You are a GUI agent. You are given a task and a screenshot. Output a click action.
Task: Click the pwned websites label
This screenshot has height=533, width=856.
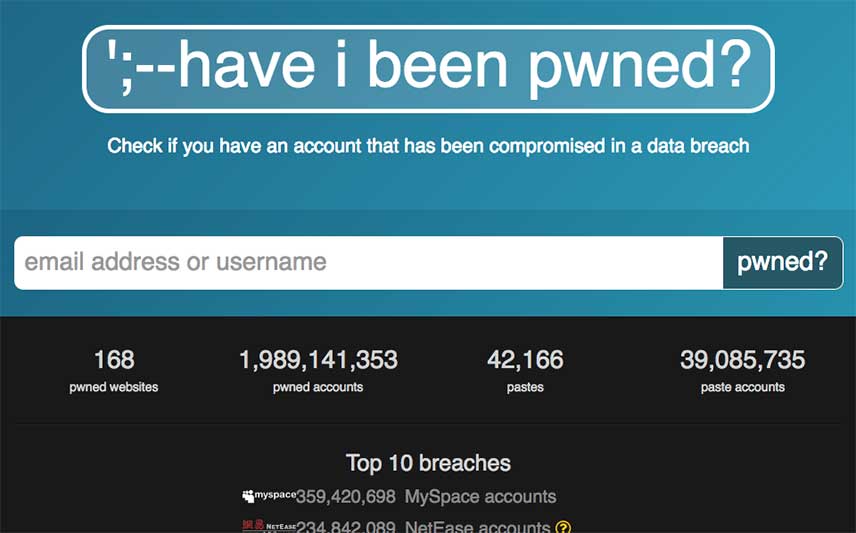tap(114, 387)
